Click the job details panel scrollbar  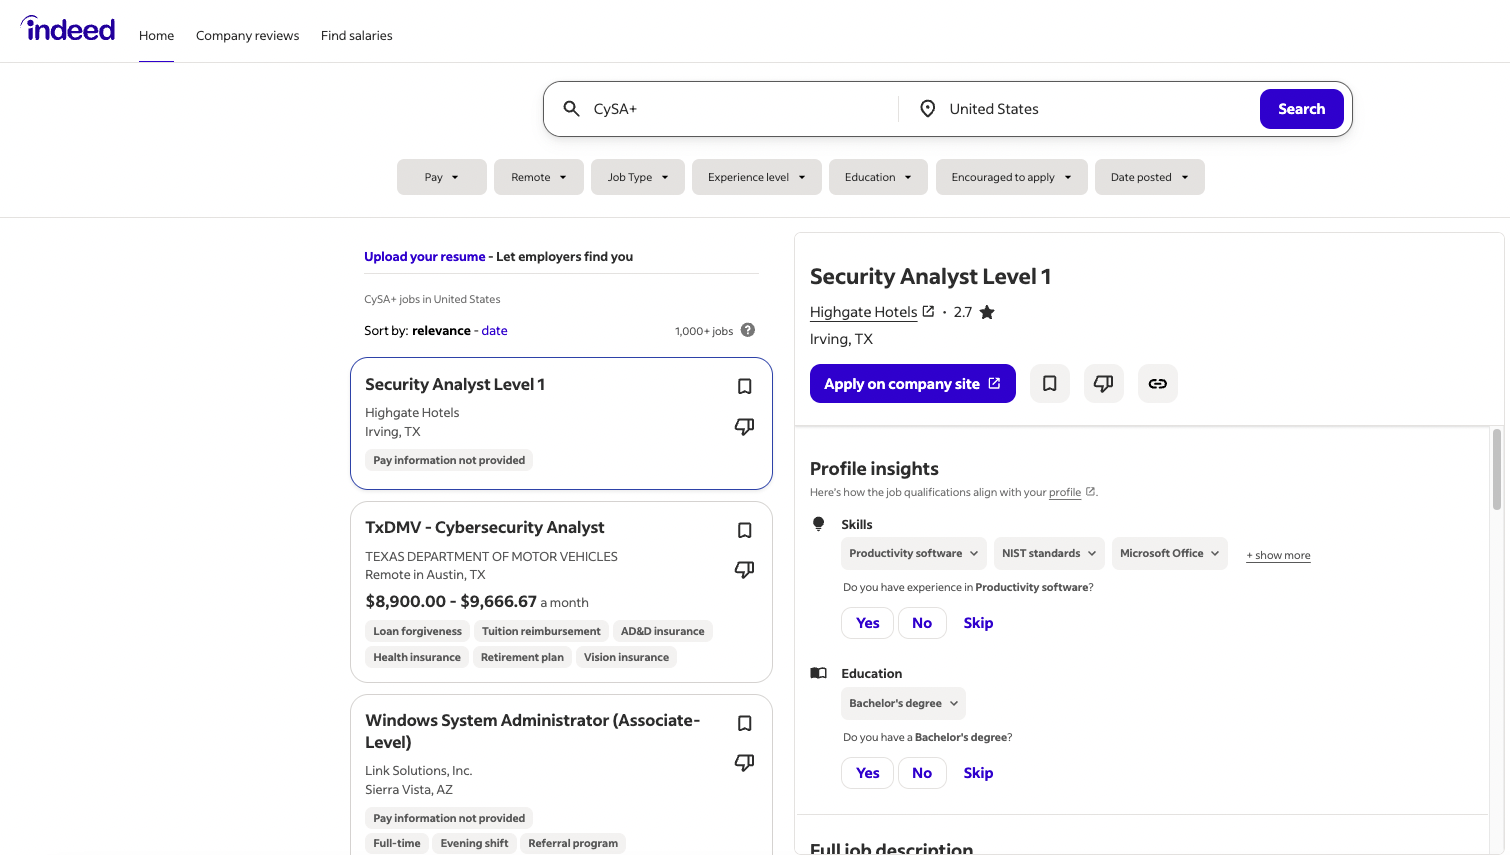click(1496, 470)
